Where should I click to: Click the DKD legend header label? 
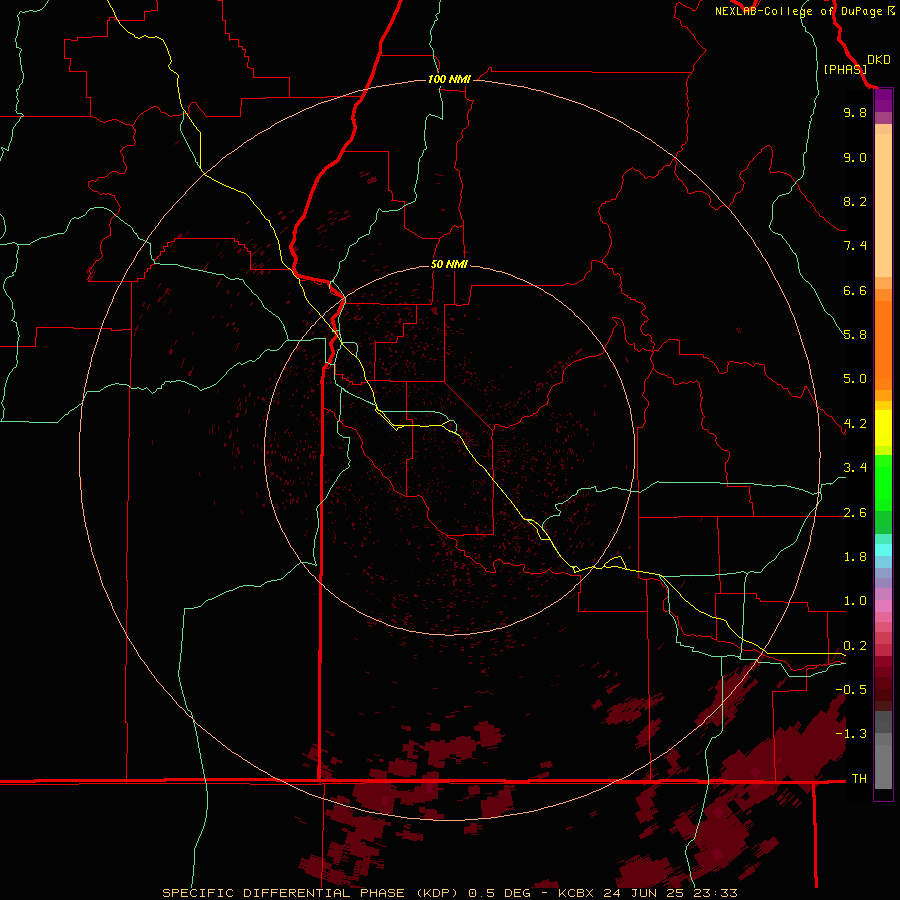[x=879, y=59]
